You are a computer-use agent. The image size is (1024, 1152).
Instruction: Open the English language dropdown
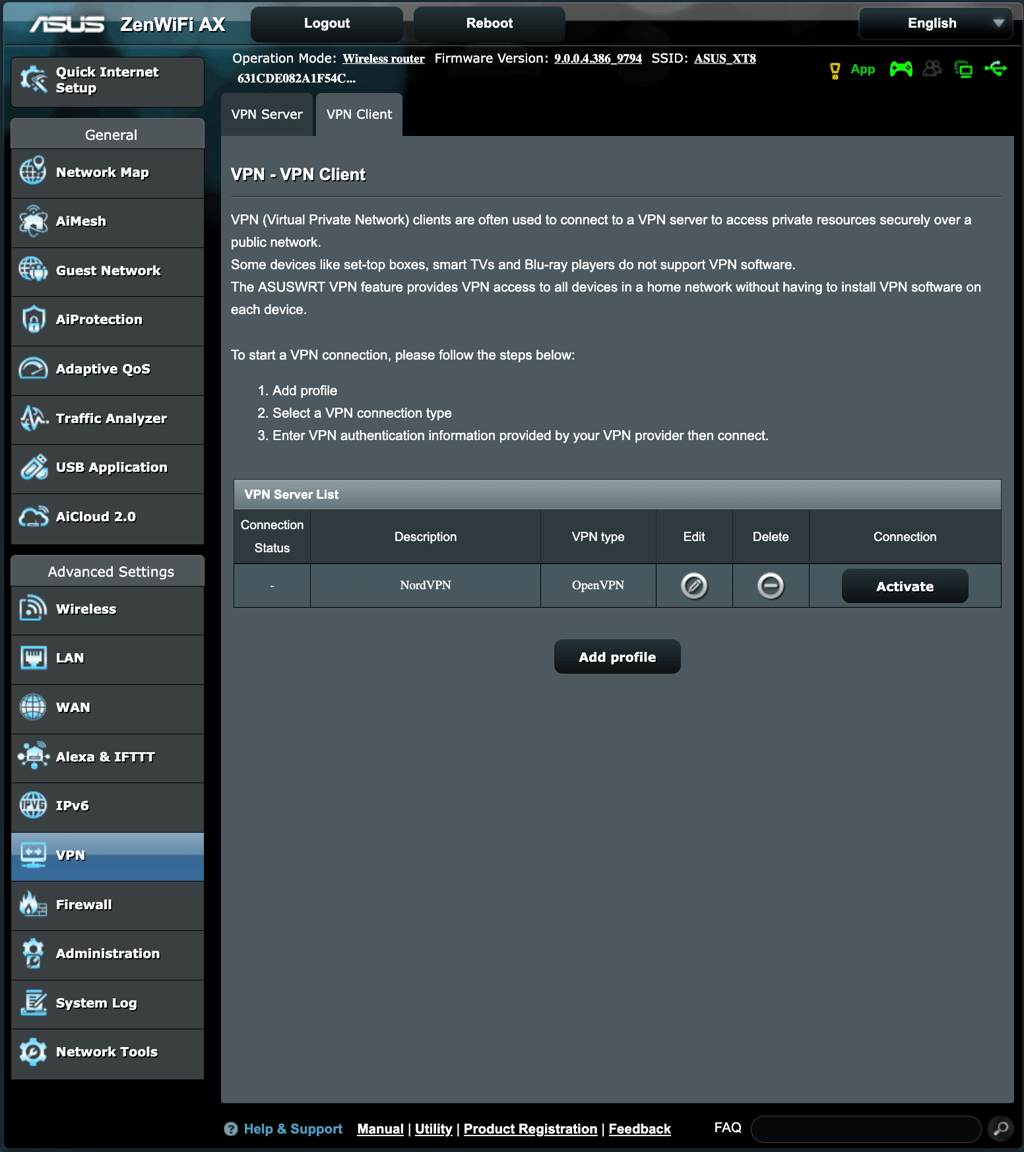point(935,23)
